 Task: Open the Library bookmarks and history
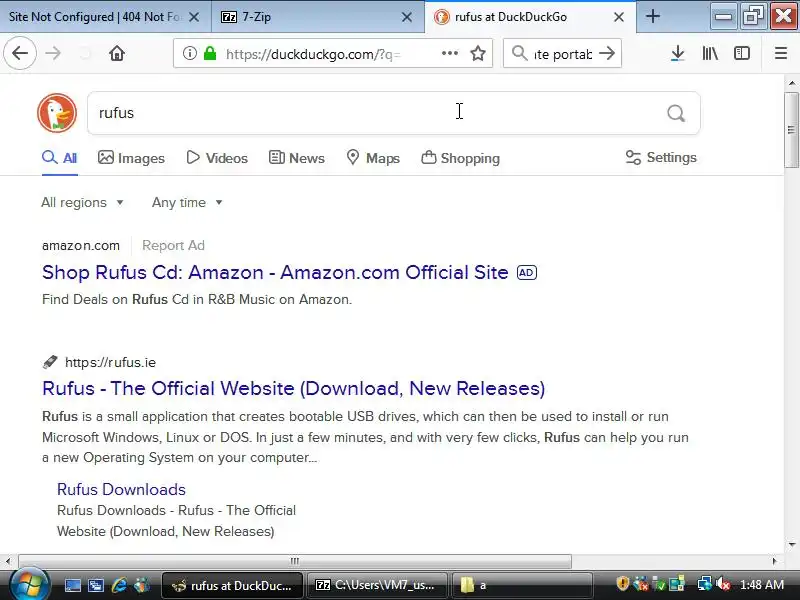tap(710, 53)
